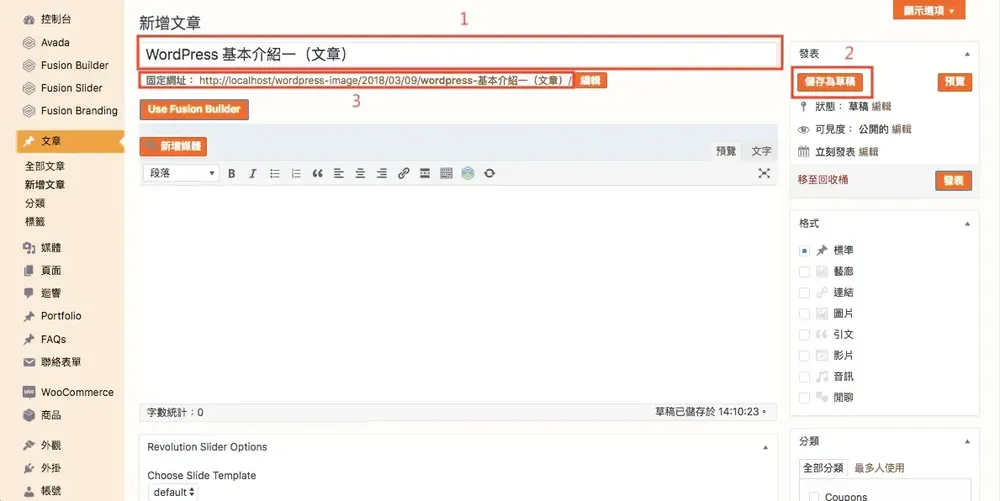This screenshot has width=1000, height=501.
Task: Click 新增媒體 add media button
Action: pyautogui.click(x=173, y=147)
